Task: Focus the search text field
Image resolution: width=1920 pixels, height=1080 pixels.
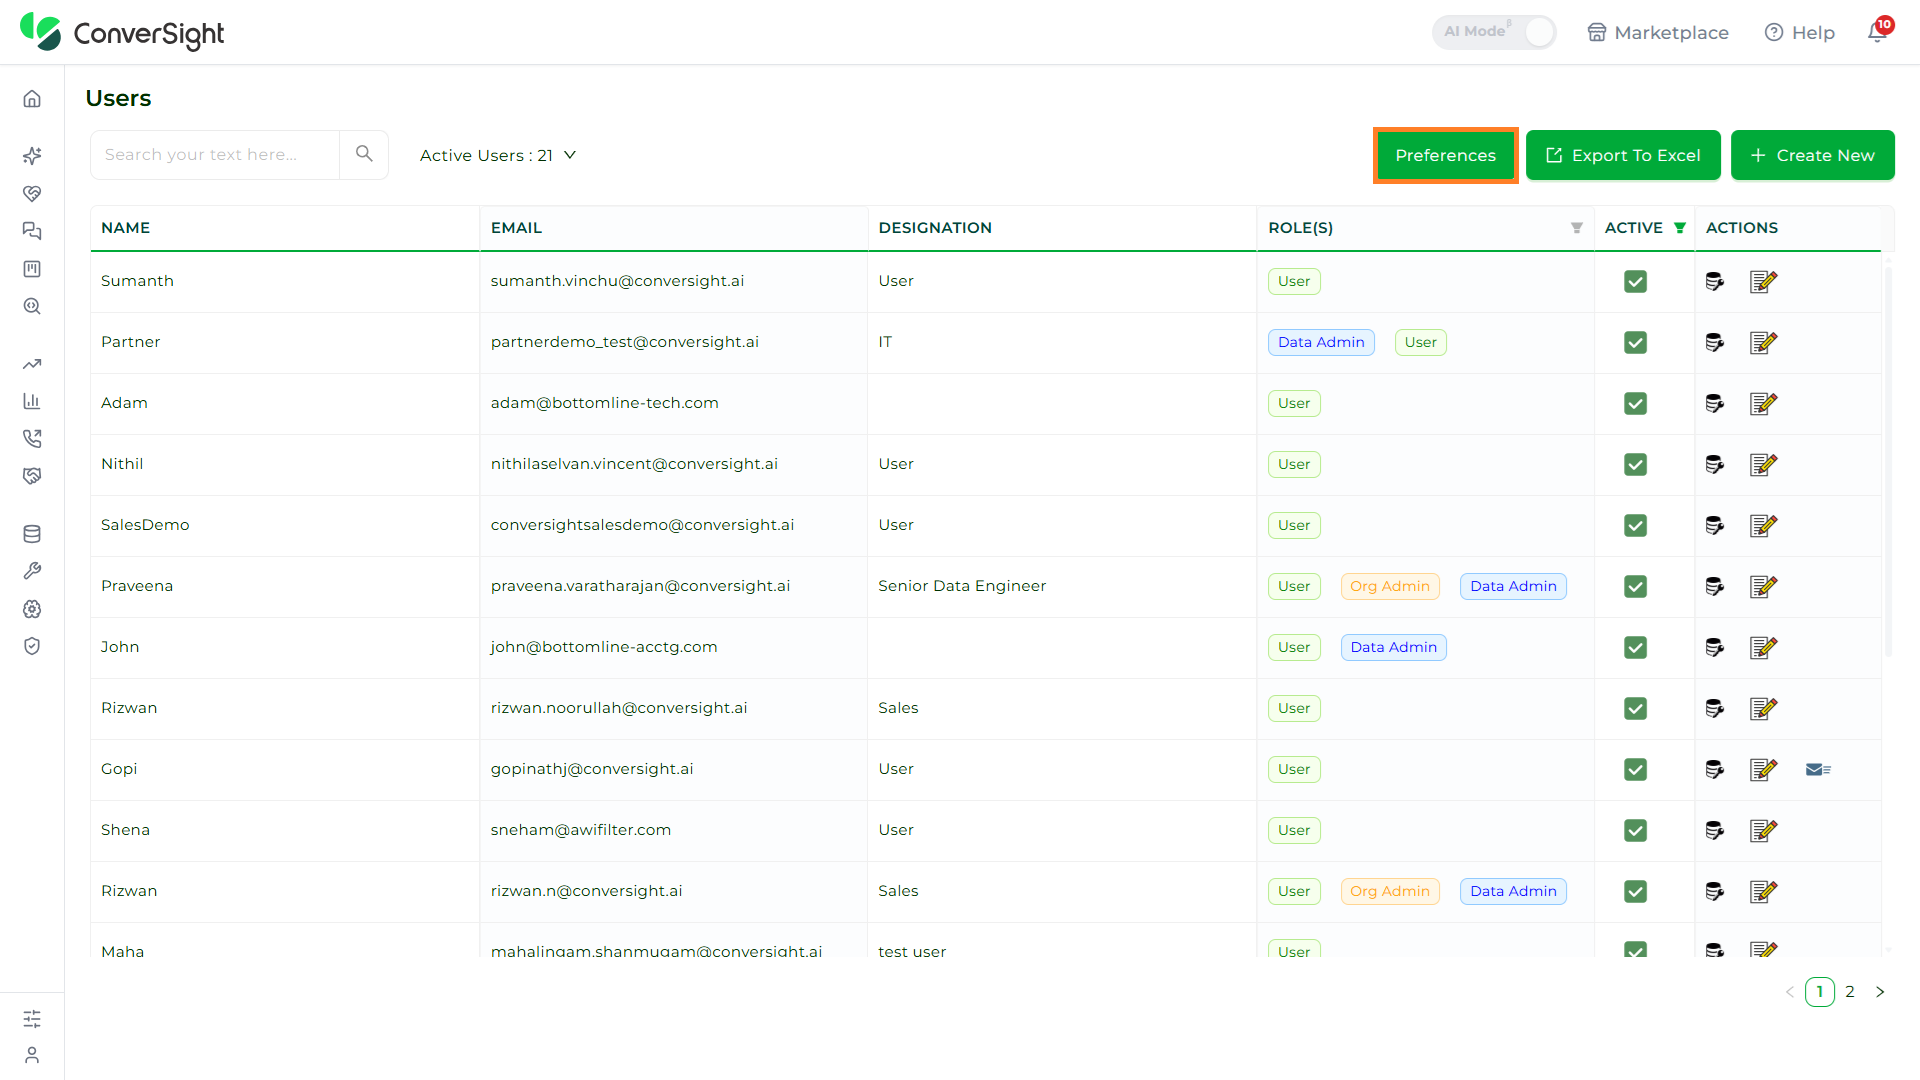Action: [x=215, y=155]
